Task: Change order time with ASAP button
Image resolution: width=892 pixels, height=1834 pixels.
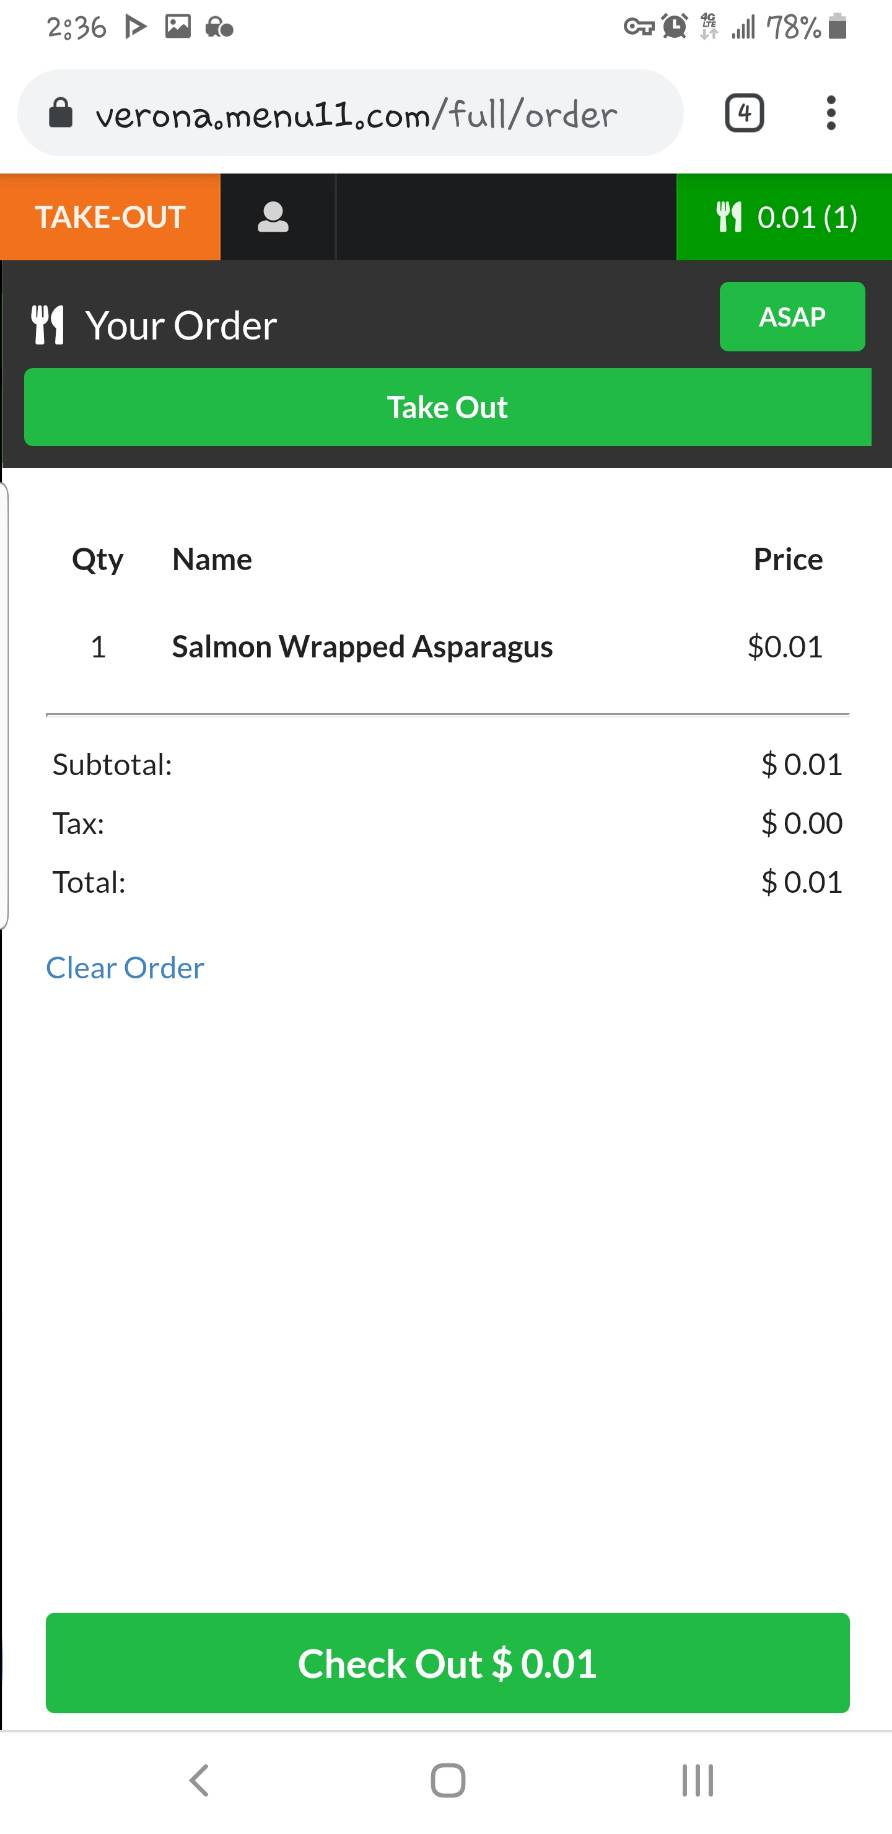Action: (x=792, y=316)
